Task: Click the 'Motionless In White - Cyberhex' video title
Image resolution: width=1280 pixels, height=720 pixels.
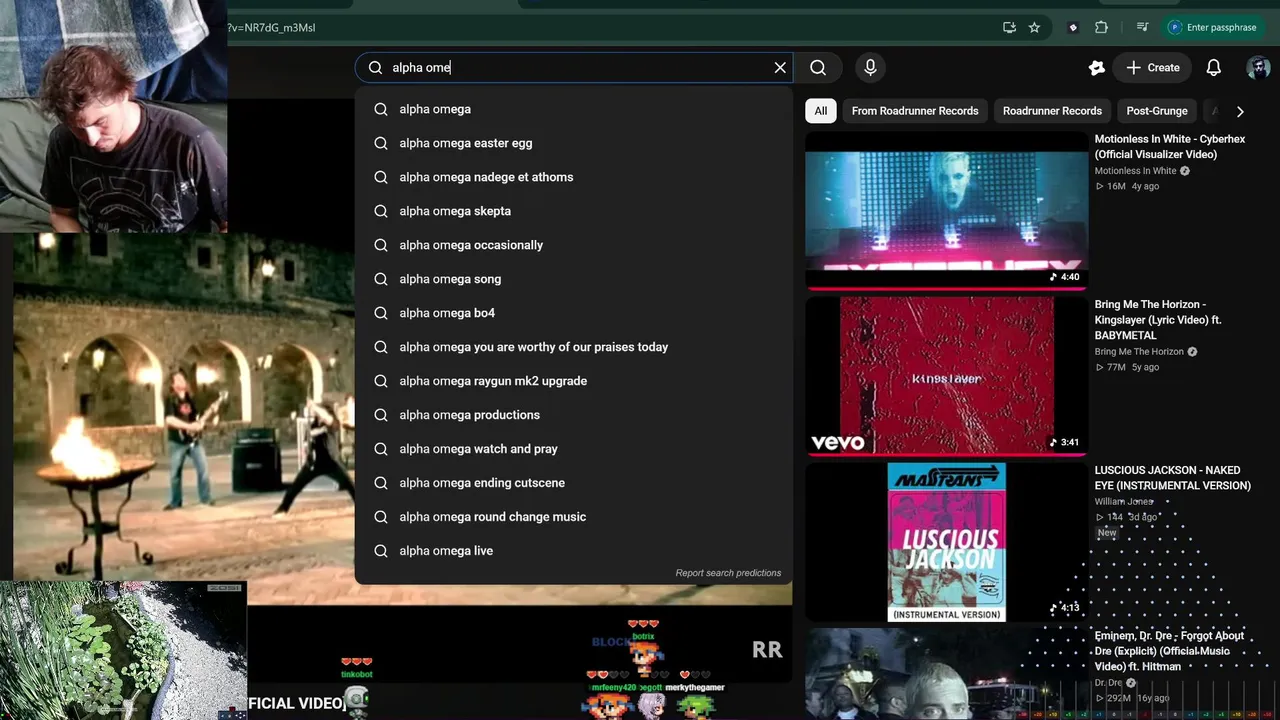Action: [1170, 147]
